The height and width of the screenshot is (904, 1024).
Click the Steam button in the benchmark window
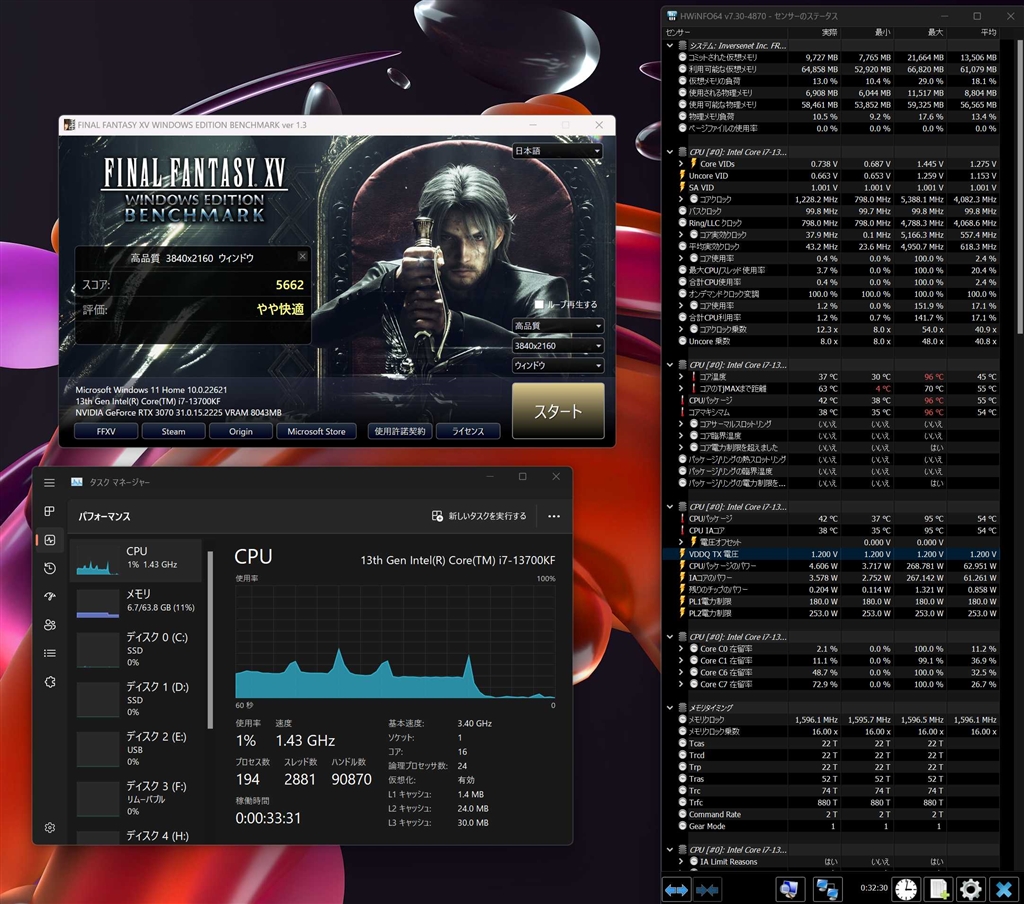coord(173,431)
